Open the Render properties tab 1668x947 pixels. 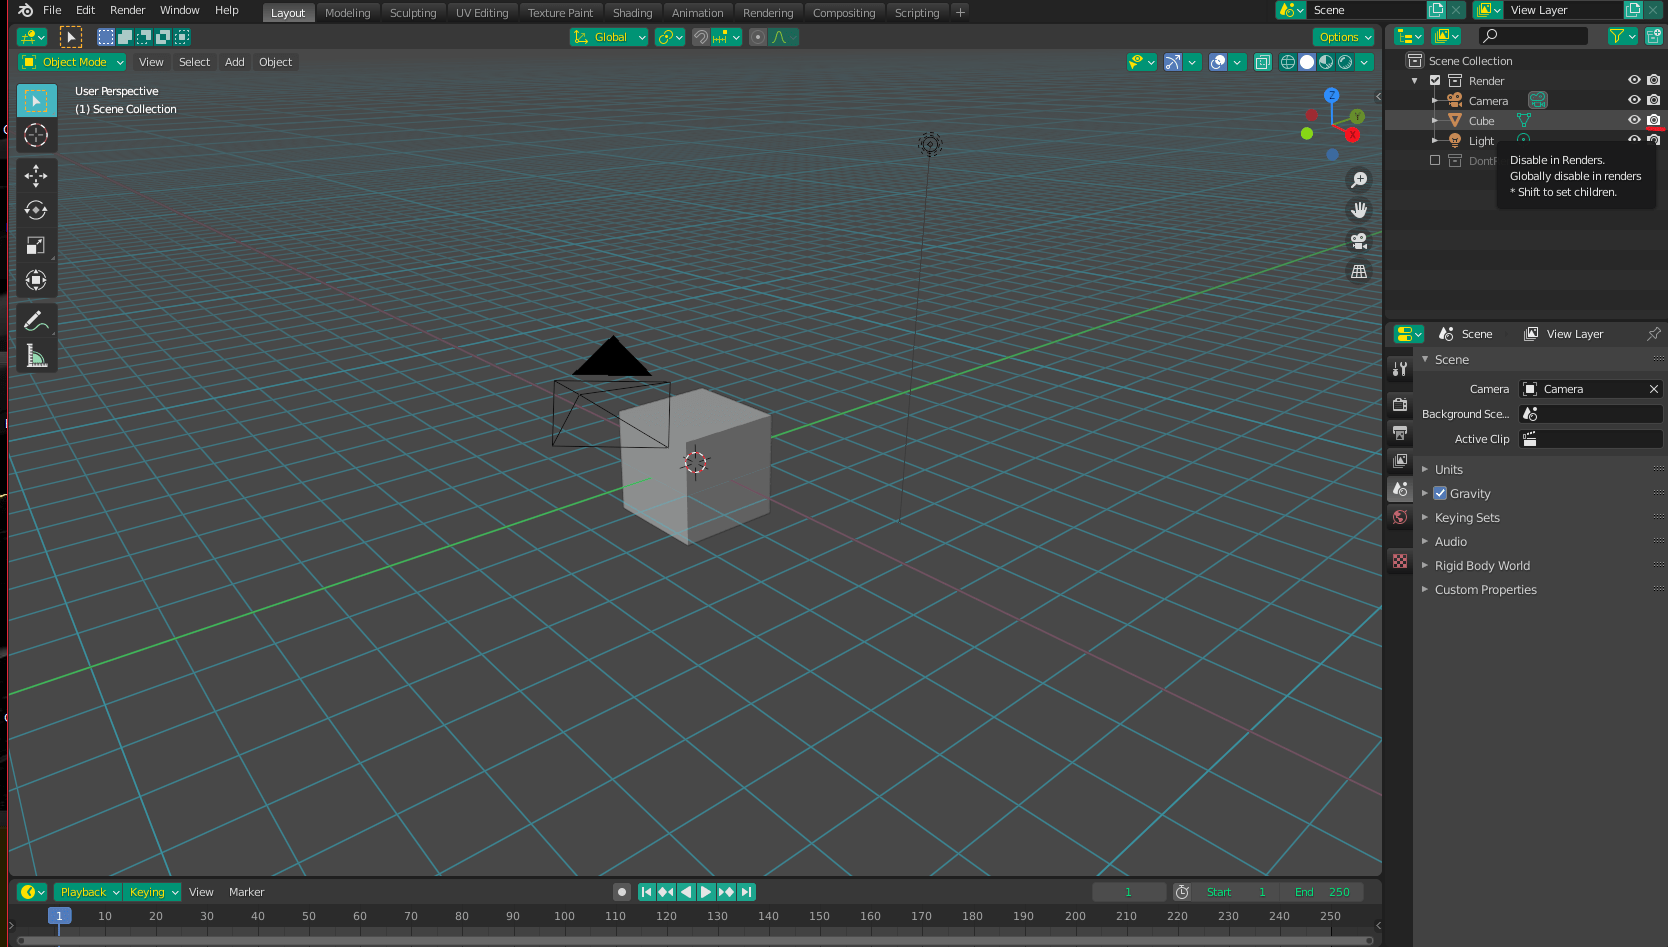click(x=1399, y=405)
